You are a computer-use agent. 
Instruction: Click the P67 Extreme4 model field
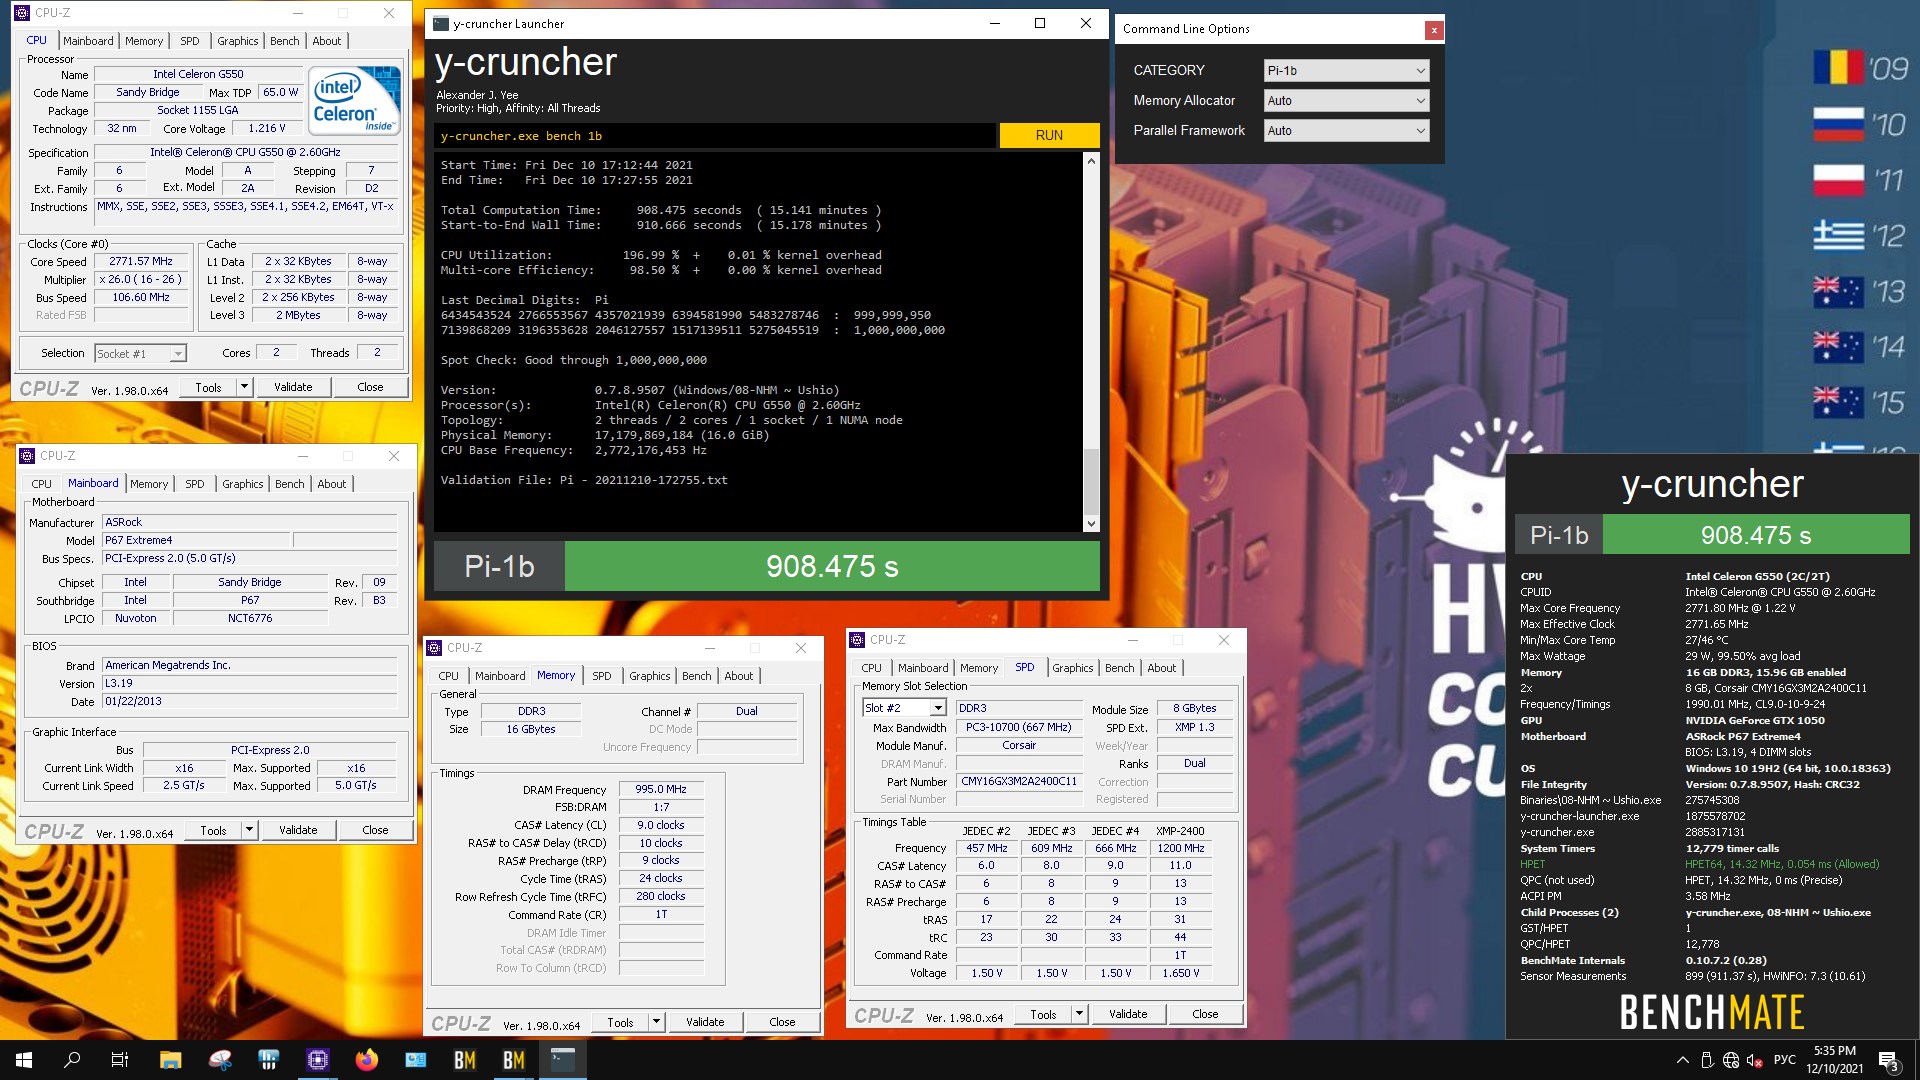197,540
